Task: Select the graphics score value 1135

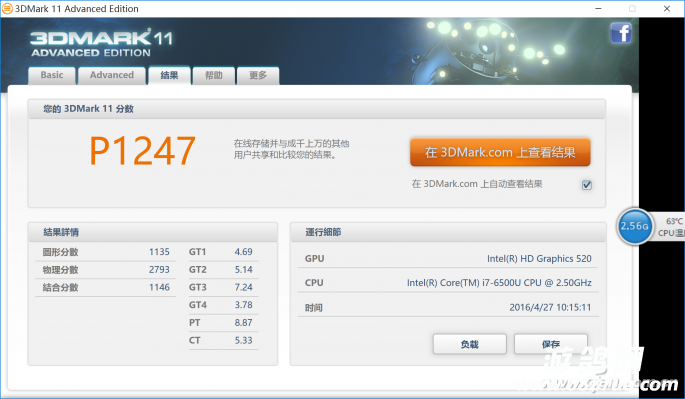Action: 159,252
